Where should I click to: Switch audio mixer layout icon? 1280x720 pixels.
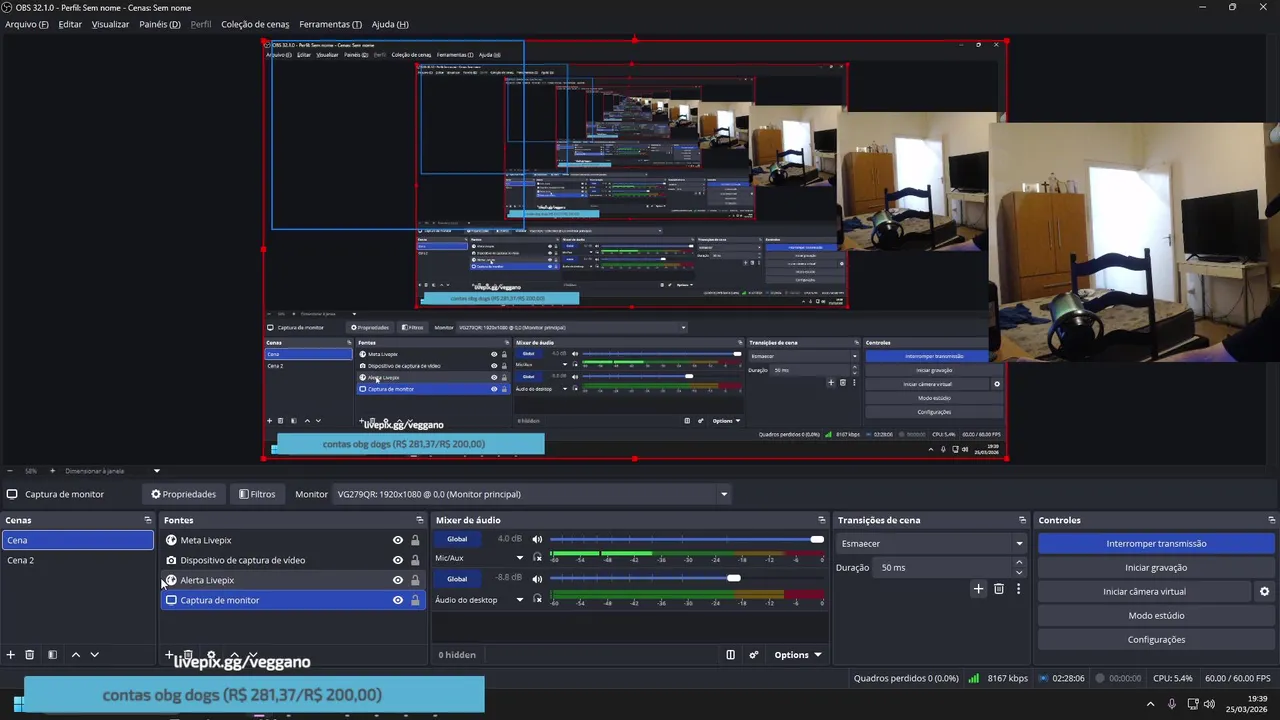730,655
